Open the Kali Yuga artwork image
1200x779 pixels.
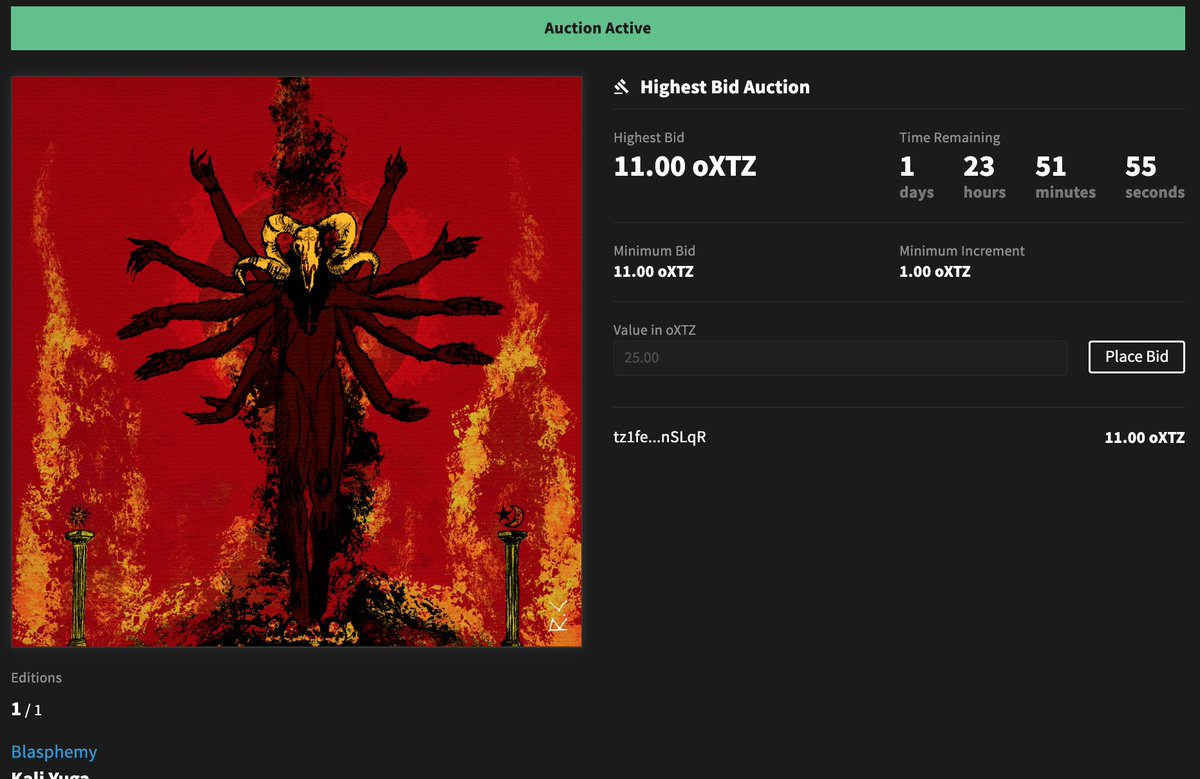pyautogui.click(x=296, y=360)
